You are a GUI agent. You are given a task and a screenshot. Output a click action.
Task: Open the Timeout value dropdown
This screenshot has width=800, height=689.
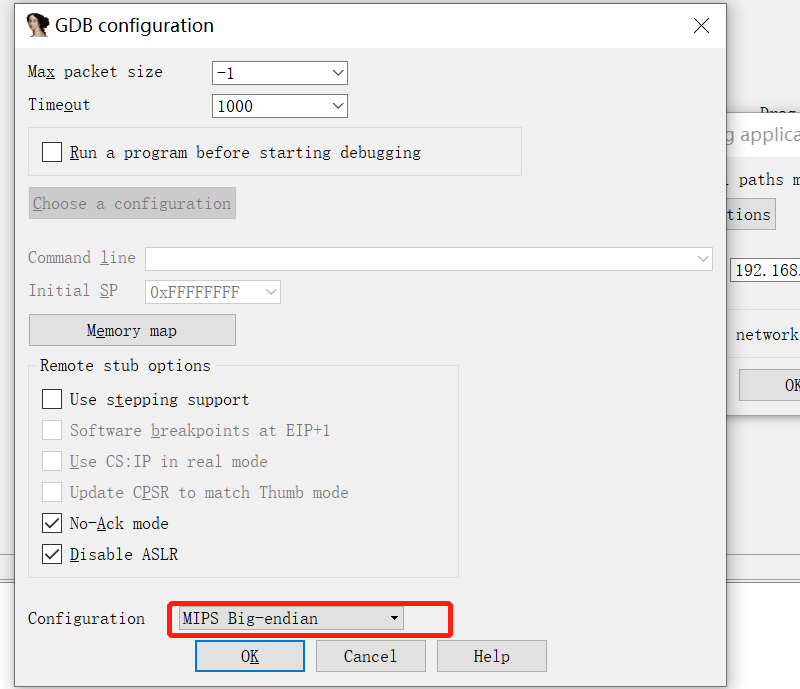tap(338, 106)
